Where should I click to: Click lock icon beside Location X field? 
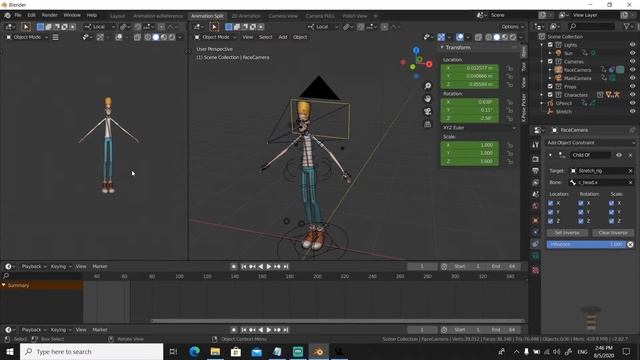[x=510, y=68]
